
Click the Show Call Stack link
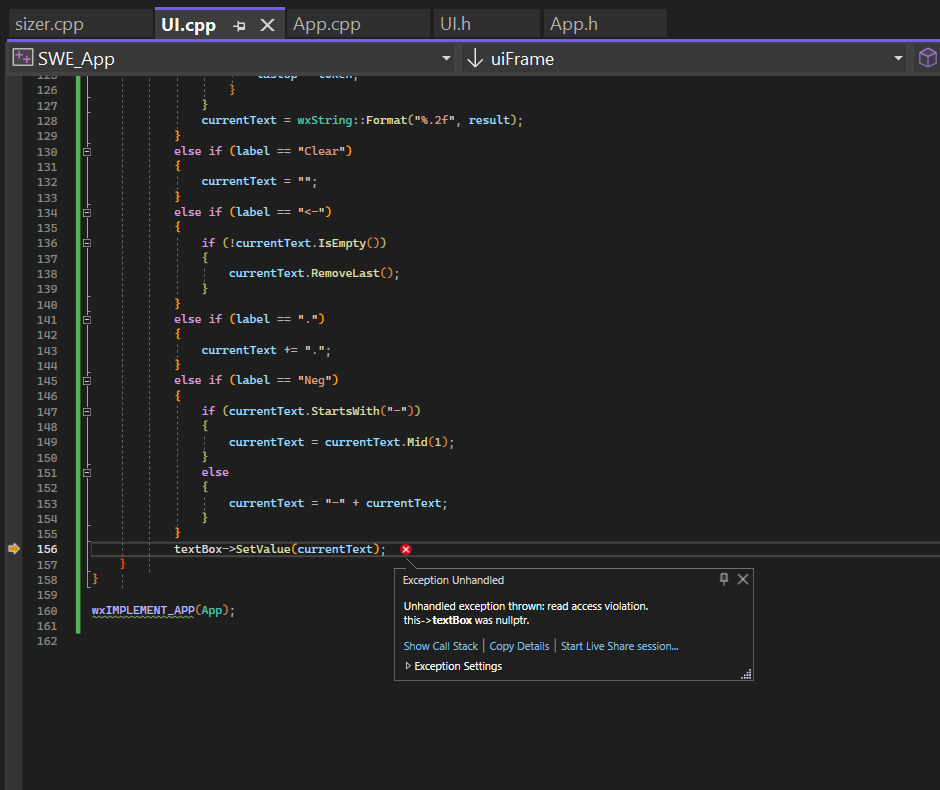pos(440,646)
